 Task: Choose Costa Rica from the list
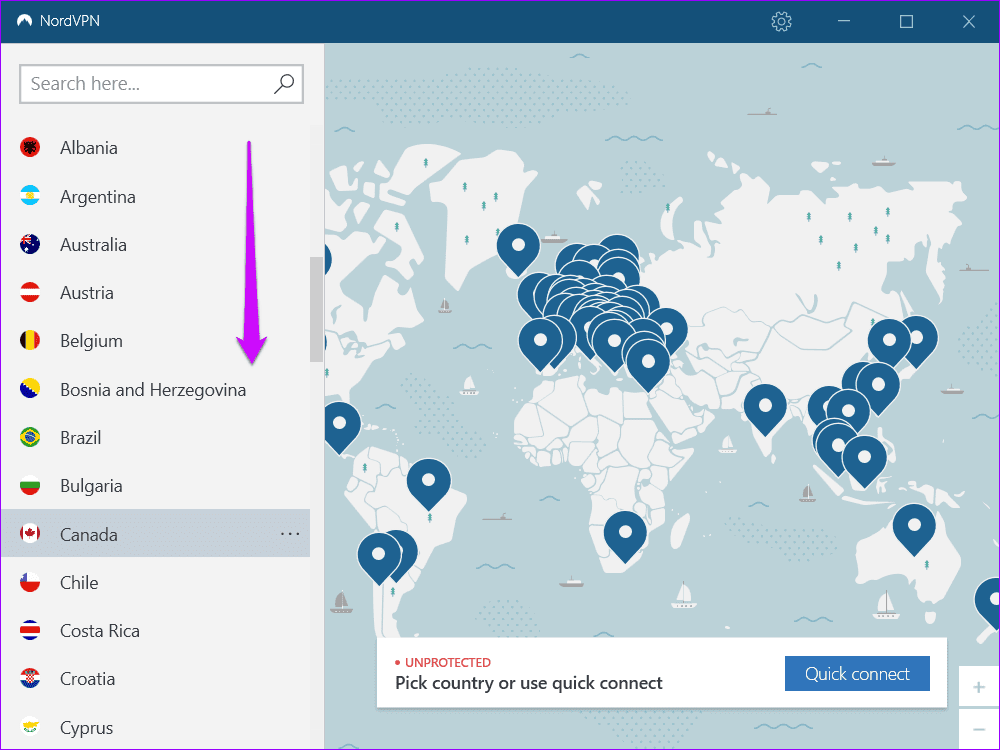pos(155,631)
